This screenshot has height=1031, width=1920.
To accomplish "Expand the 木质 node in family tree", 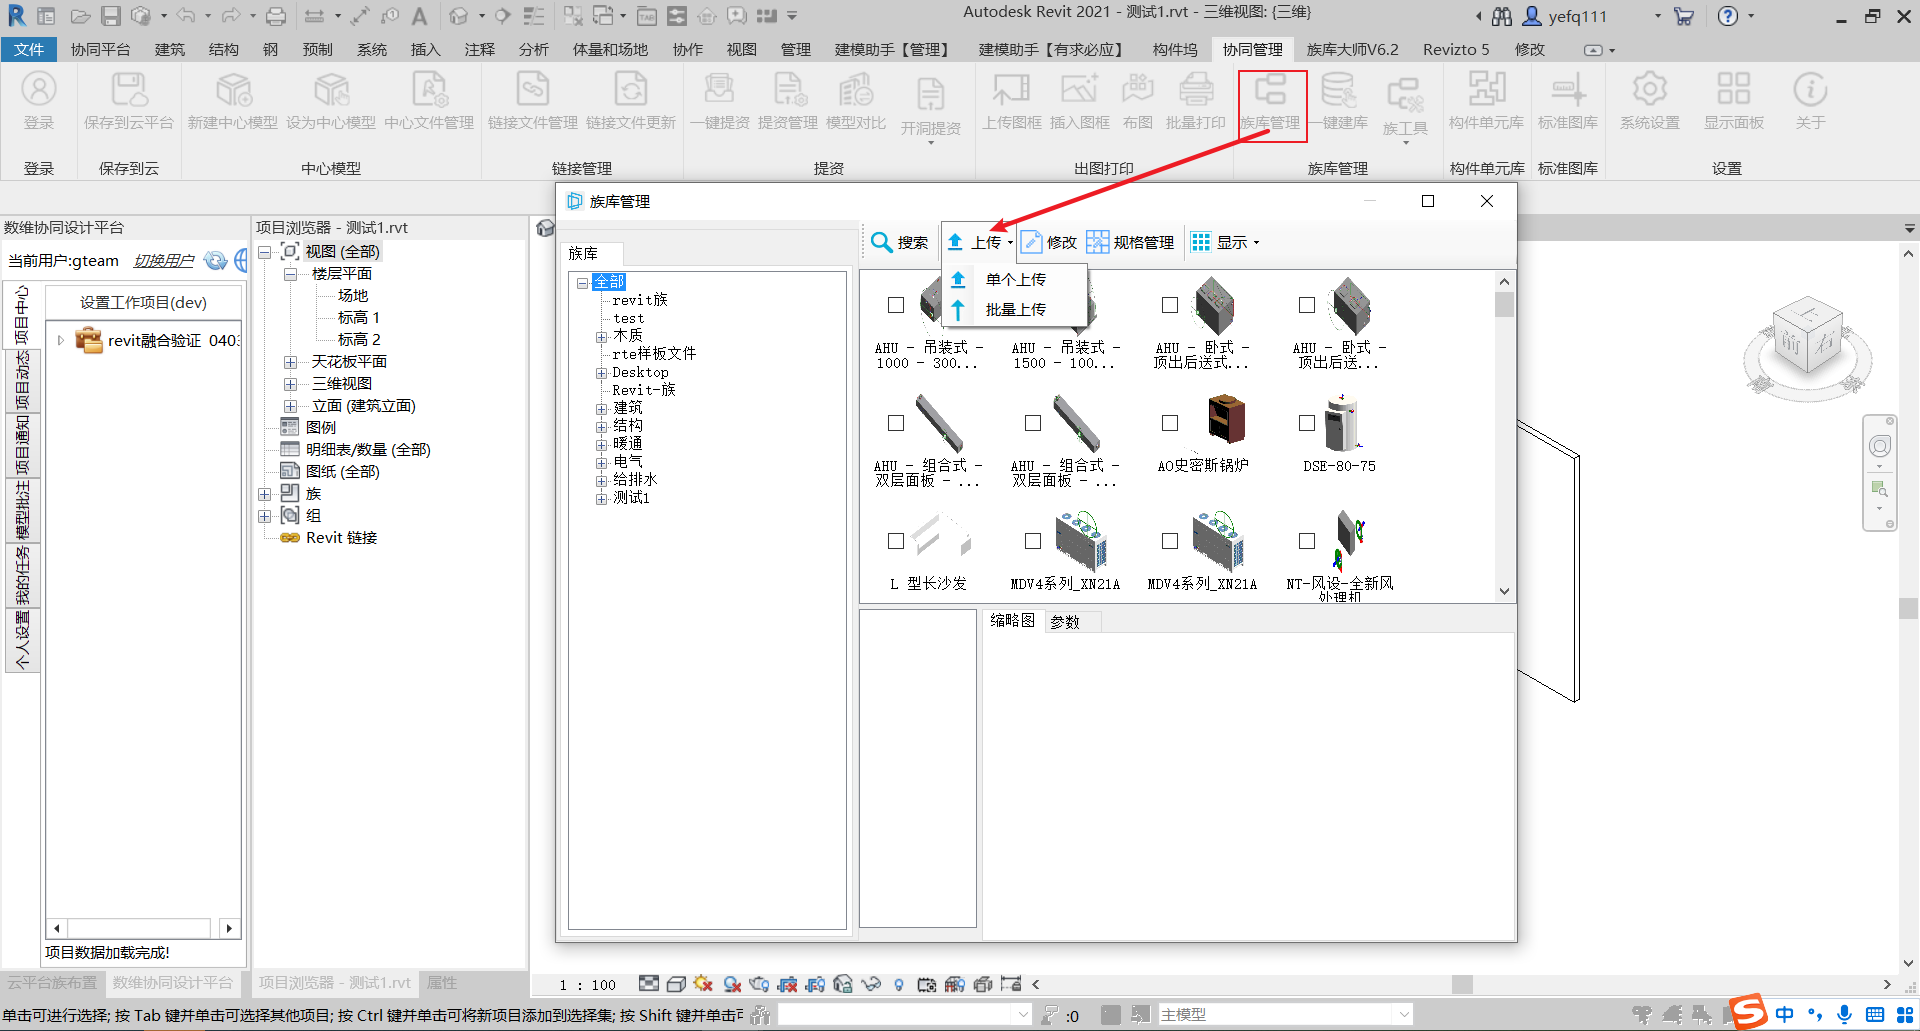I will [x=602, y=337].
